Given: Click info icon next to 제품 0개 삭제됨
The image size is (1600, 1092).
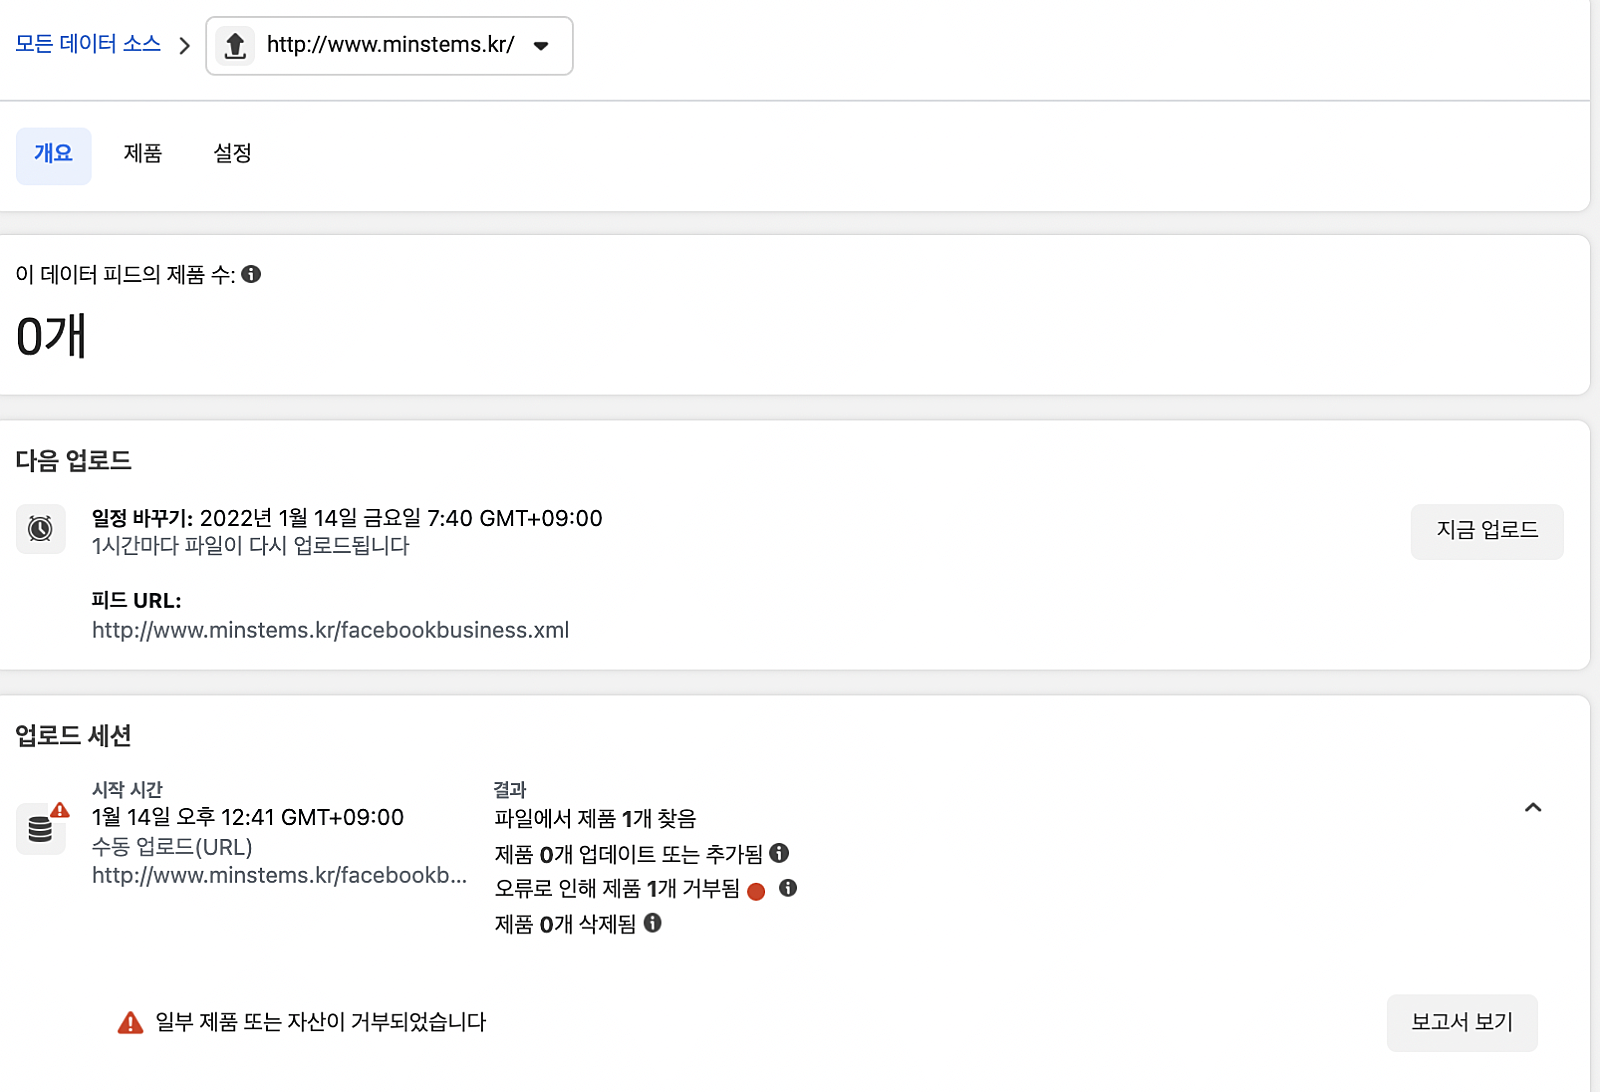Looking at the screenshot, I should (x=652, y=923).
